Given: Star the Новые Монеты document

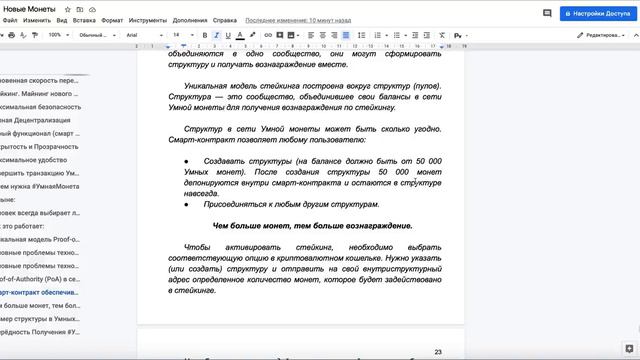Looking at the screenshot, I should [68, 9].
